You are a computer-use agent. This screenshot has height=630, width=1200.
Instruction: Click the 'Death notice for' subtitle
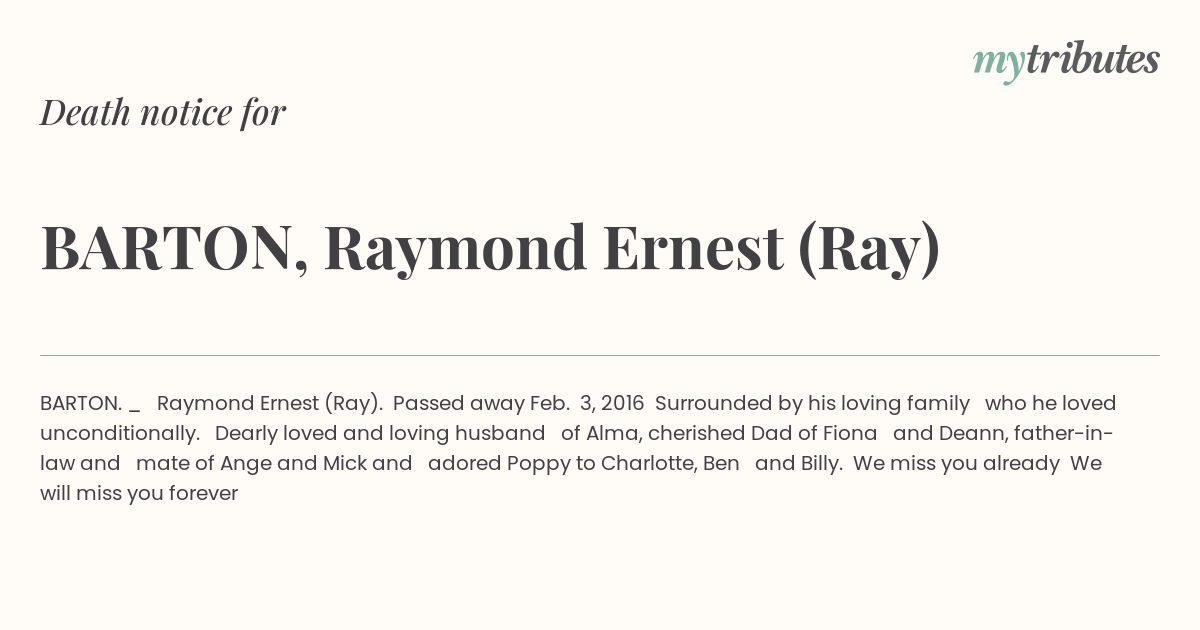click(x=163, y=113)
